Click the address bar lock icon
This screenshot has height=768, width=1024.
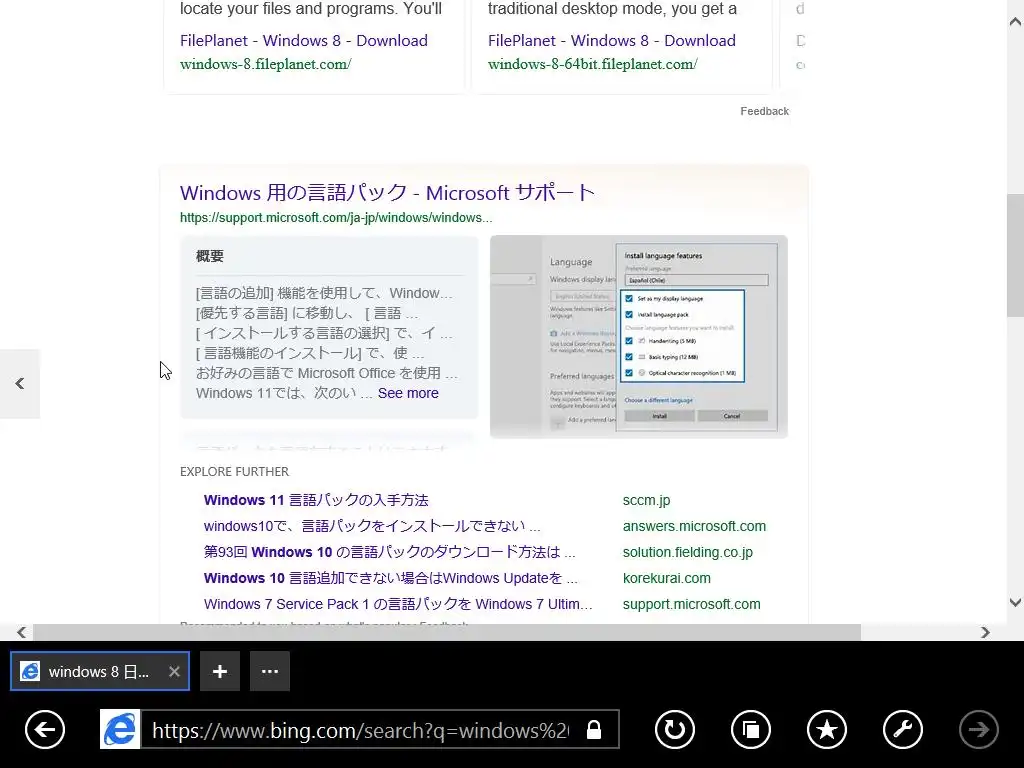[x=594, y=729]
